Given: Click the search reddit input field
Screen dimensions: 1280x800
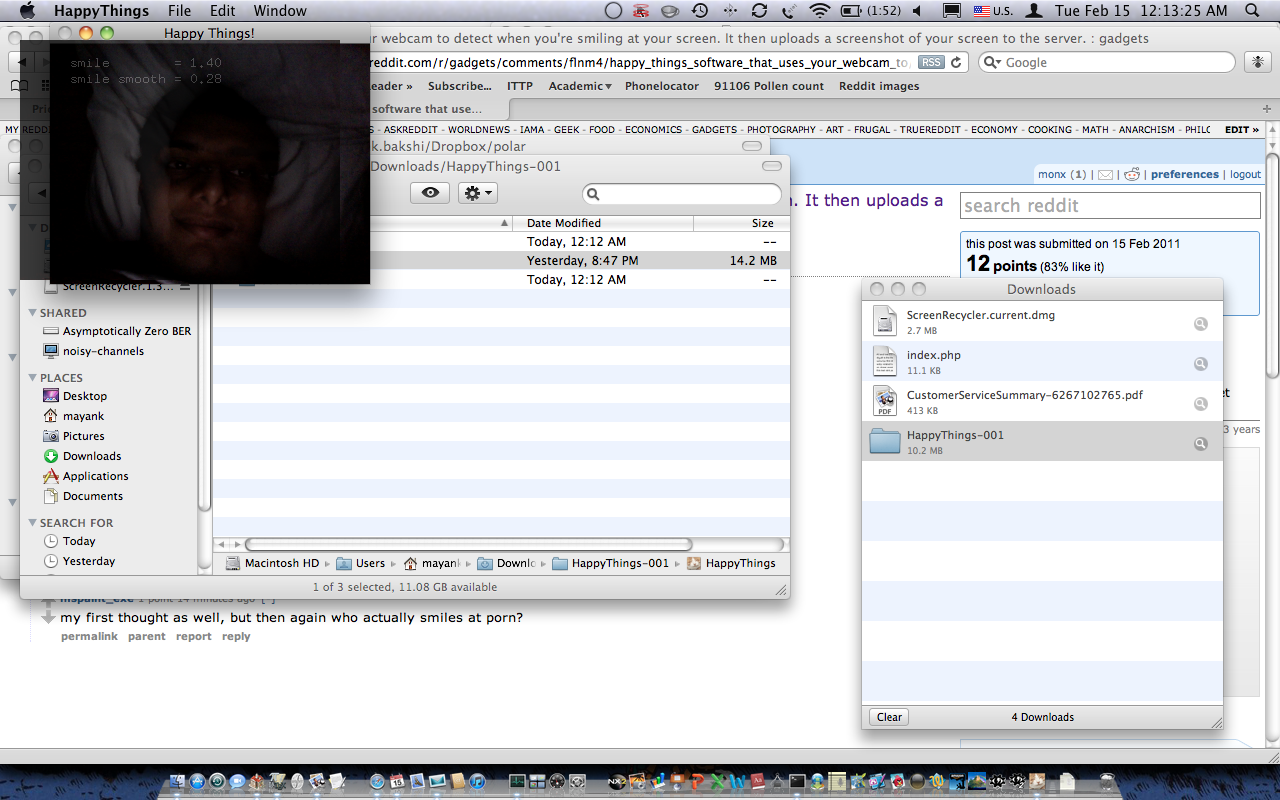Looking at the screenshot, I should (1110, 206).
